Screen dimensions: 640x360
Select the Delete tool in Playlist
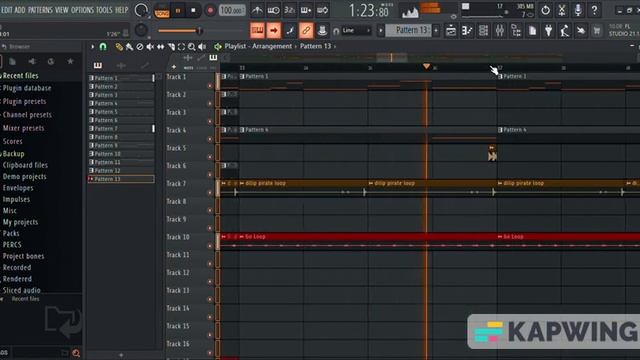pyautogui.click(x=140, y=47)
